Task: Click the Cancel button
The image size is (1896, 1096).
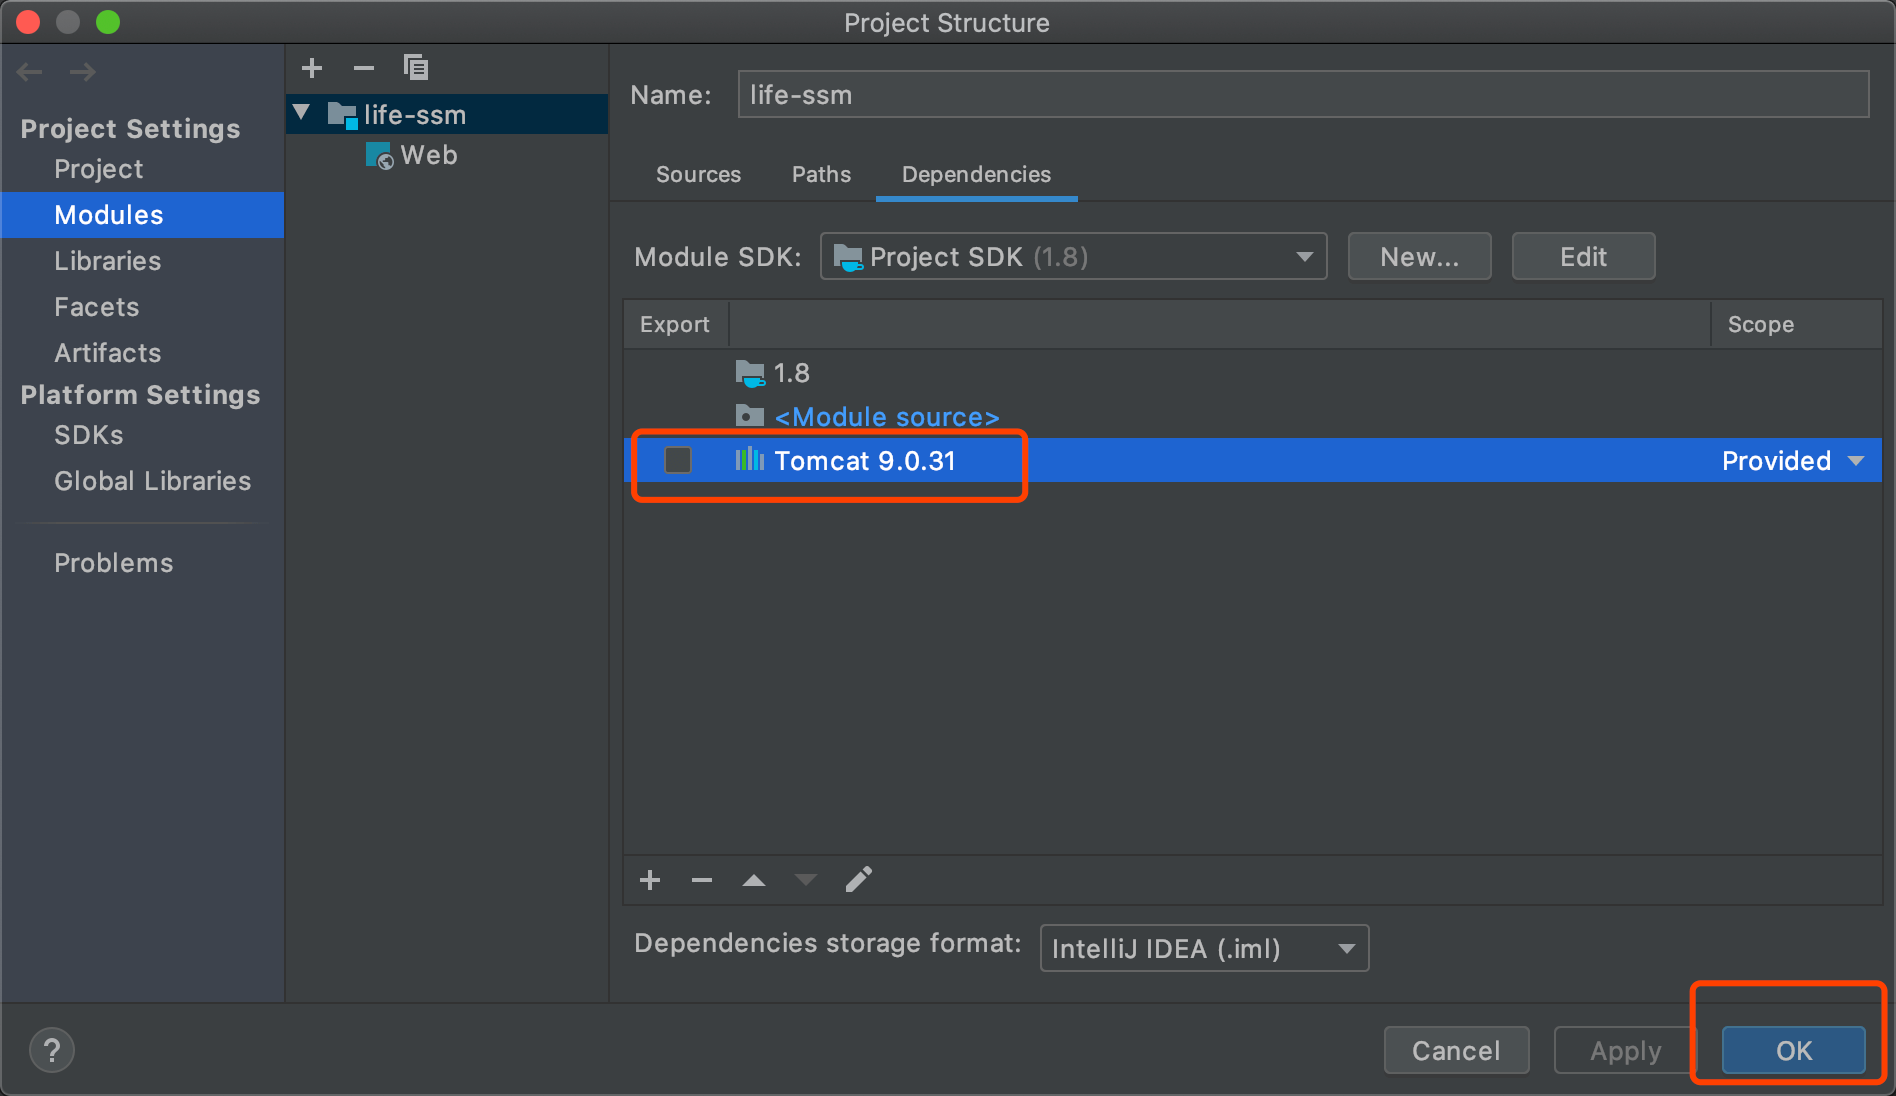Action: (1456, 1050)
